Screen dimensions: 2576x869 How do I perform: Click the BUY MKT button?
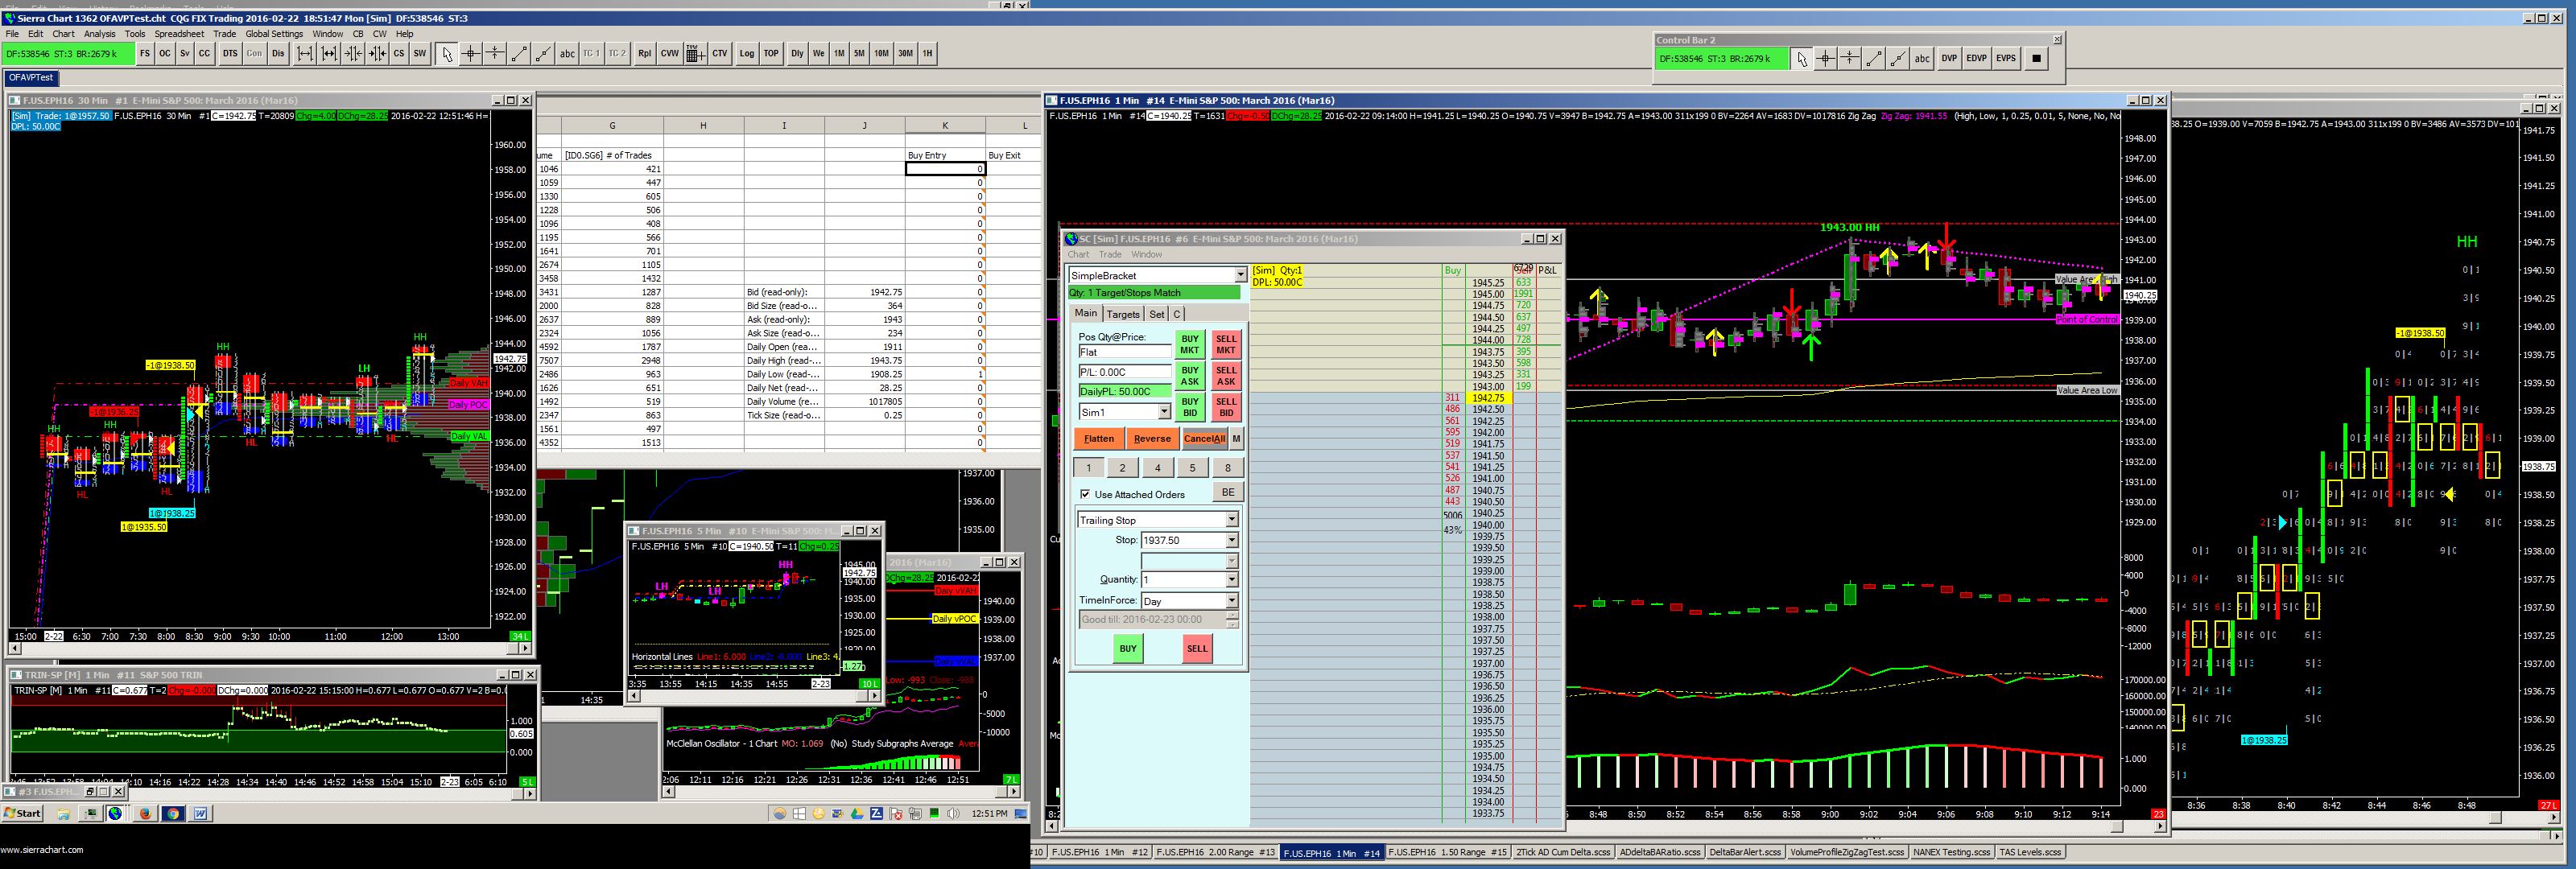pos(1189,344)
